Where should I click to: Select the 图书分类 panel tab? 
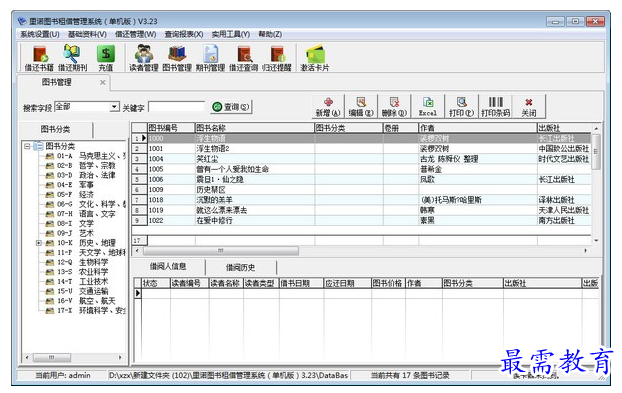[x=56, y=129]
